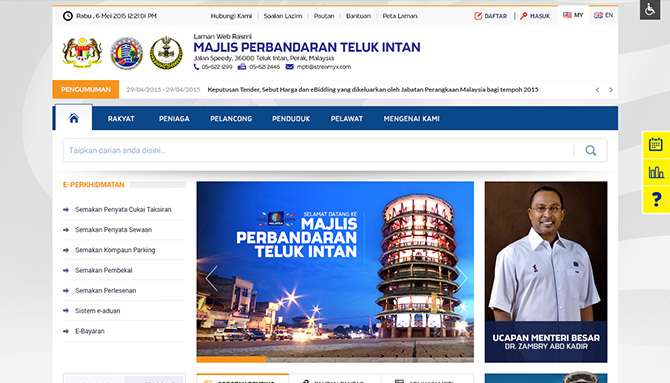Open the Bantuan link
The height and width of the screenshot is (383, 670).
click(358, 16)
